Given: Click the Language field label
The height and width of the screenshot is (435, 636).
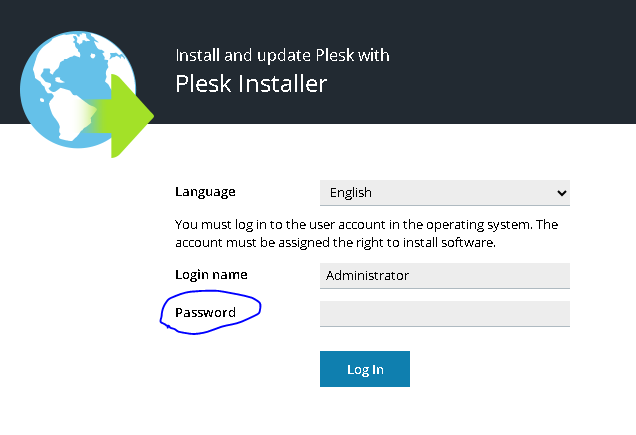Looking at the screenshot, I should click(x=205, y=192).
